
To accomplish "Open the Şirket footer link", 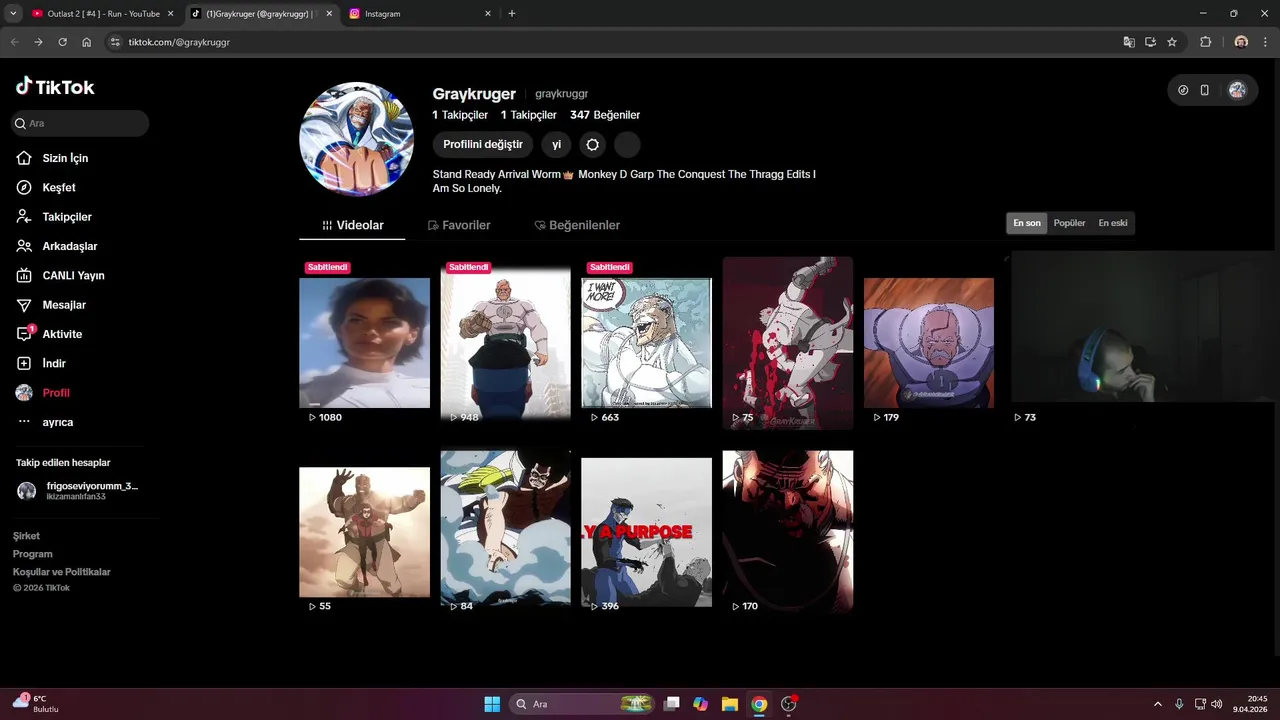I will tap(26, 536).
